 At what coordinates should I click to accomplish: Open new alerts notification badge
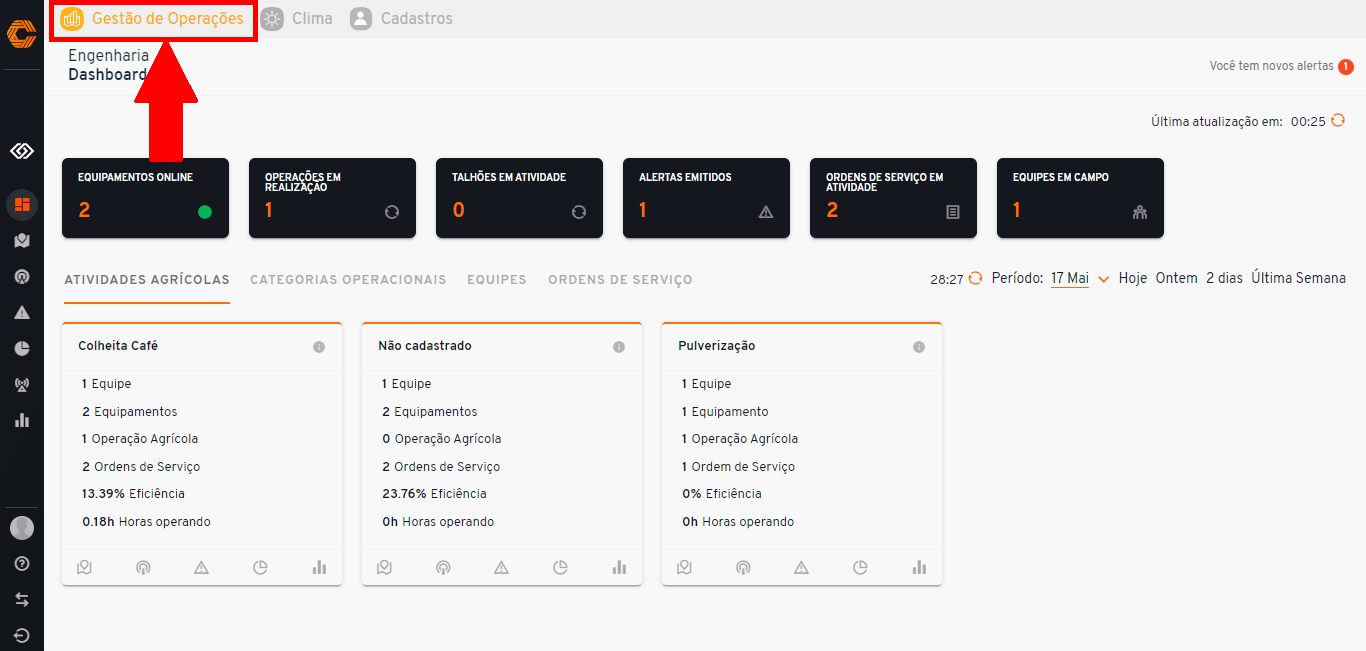(x=1346, y=67)
